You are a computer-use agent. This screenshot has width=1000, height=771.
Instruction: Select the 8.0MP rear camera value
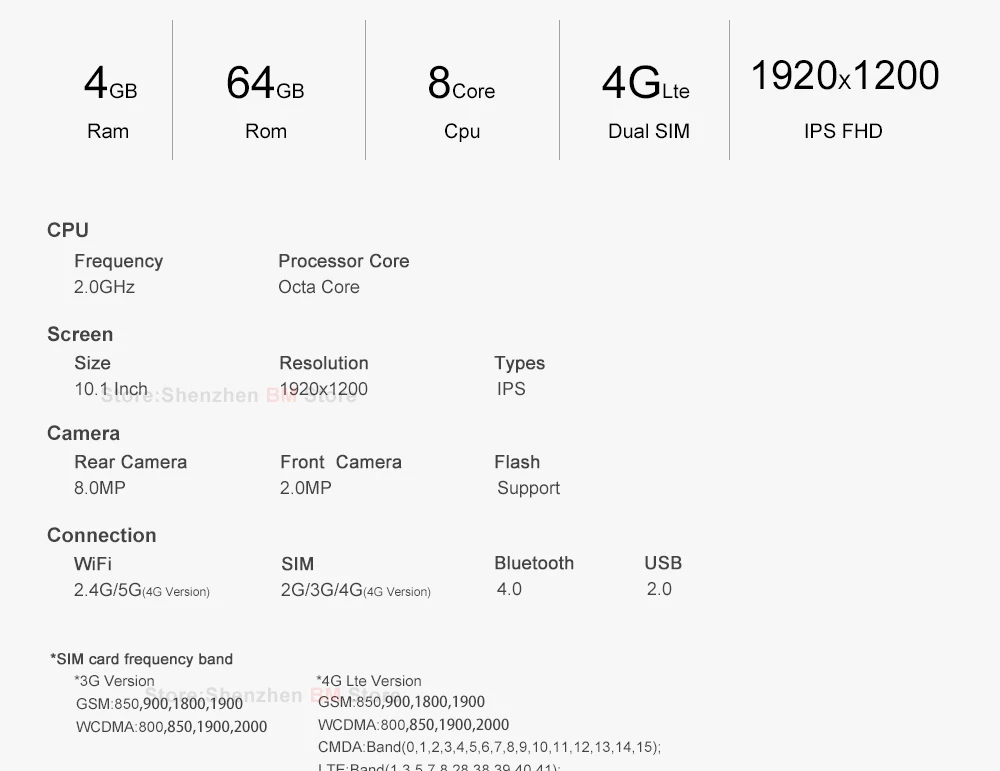click(99, 488)
